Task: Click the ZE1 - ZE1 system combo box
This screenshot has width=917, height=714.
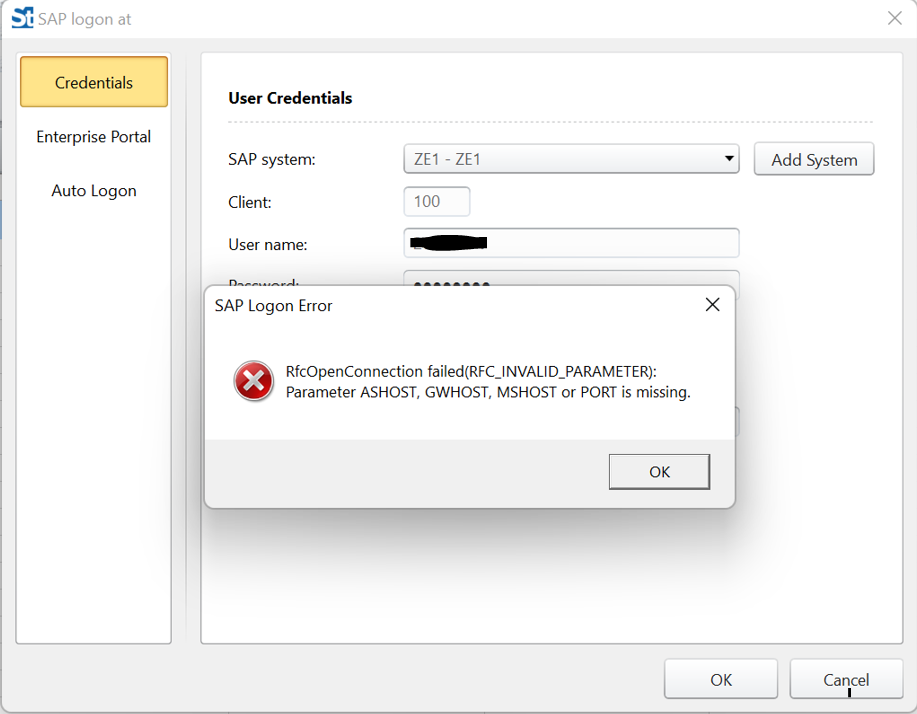Action: pyautogui.click(x=560, y=159)
